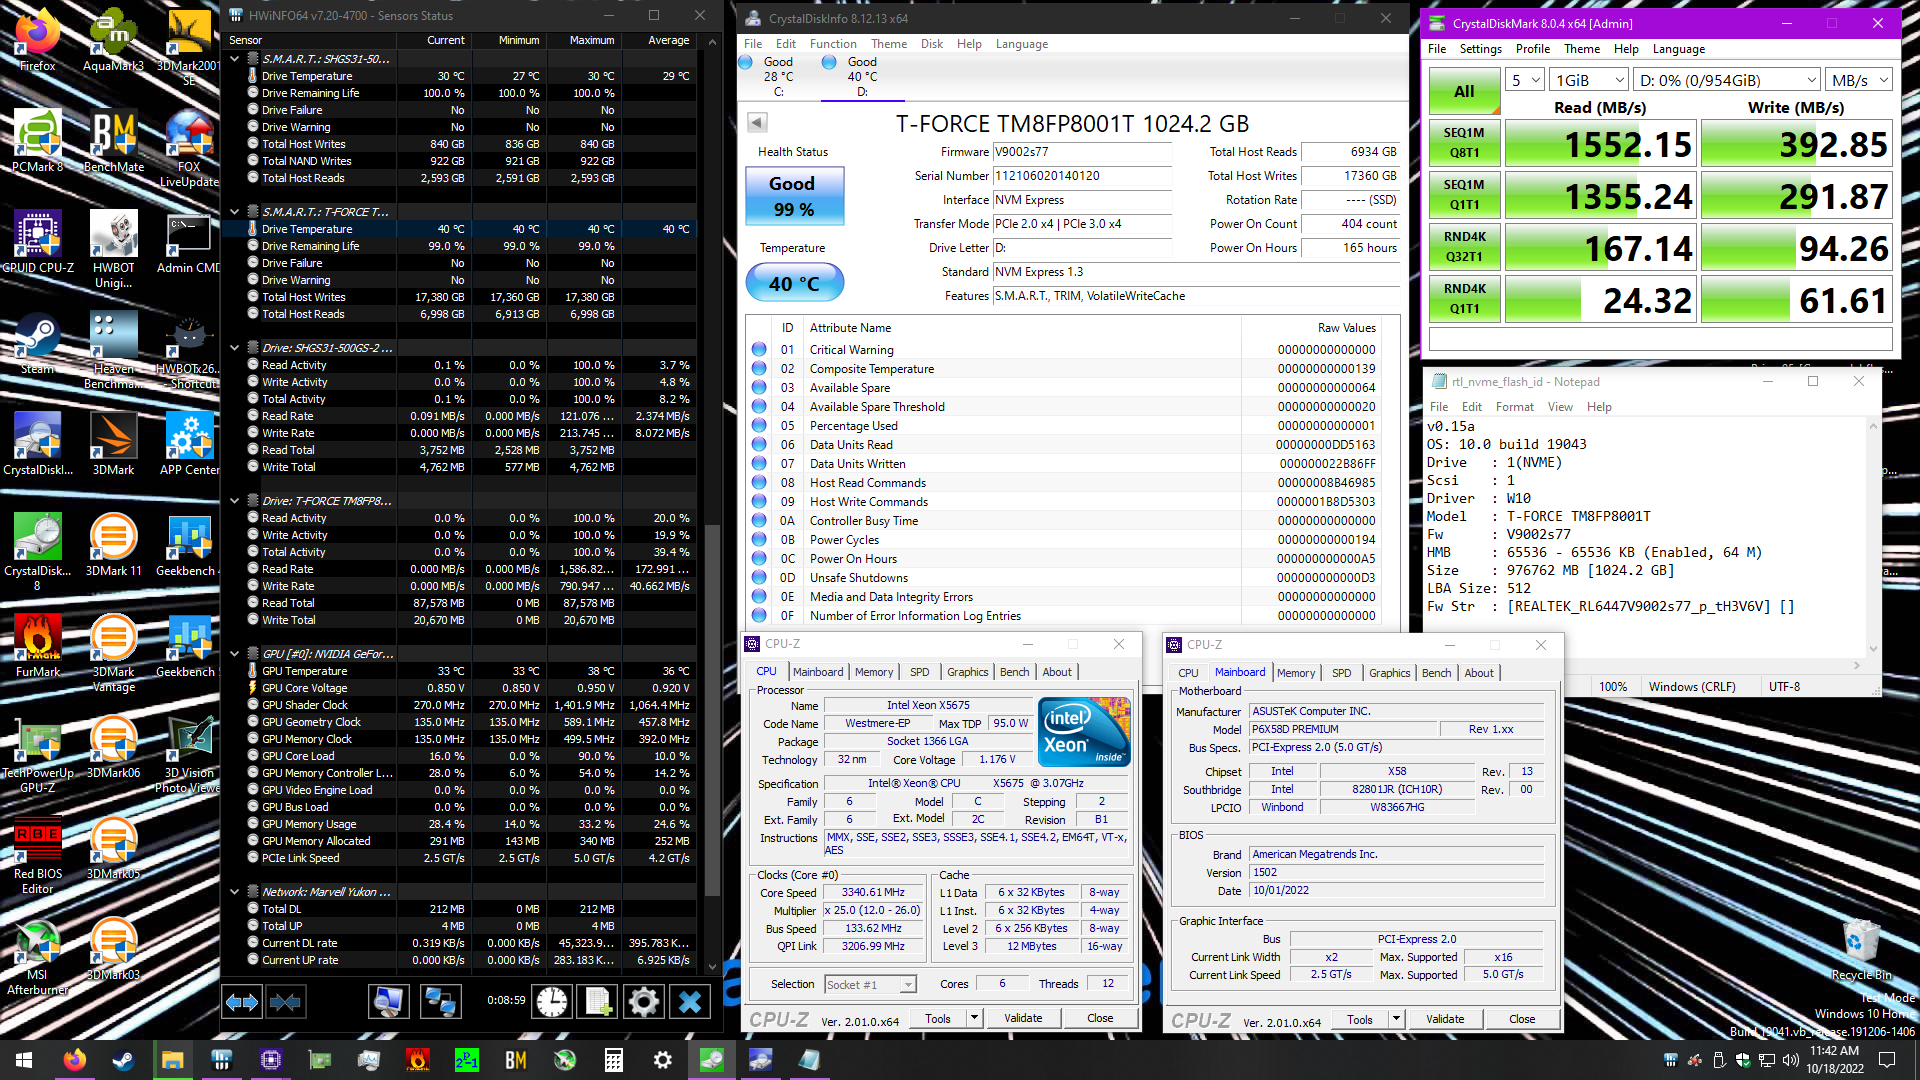Screen dimensions: 1920x1080
Task: Collapse S.M.A.R.T. T-FORCE sensor group
Action: point(235,212)
